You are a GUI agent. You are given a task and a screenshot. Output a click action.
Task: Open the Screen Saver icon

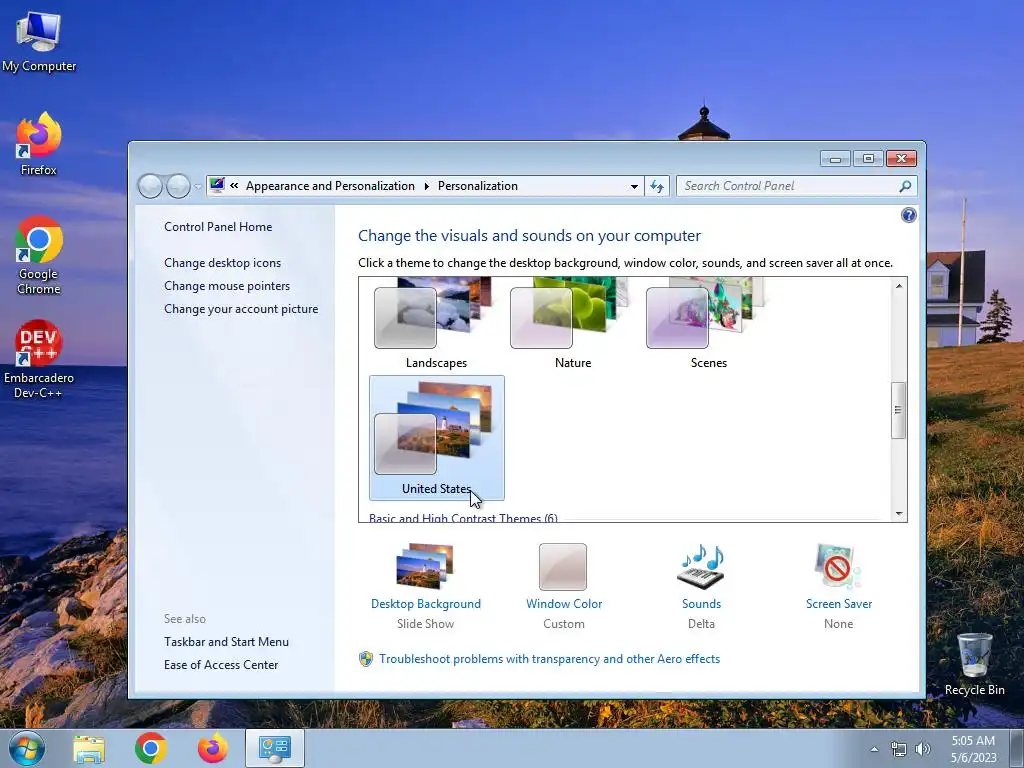coord(838,567)
